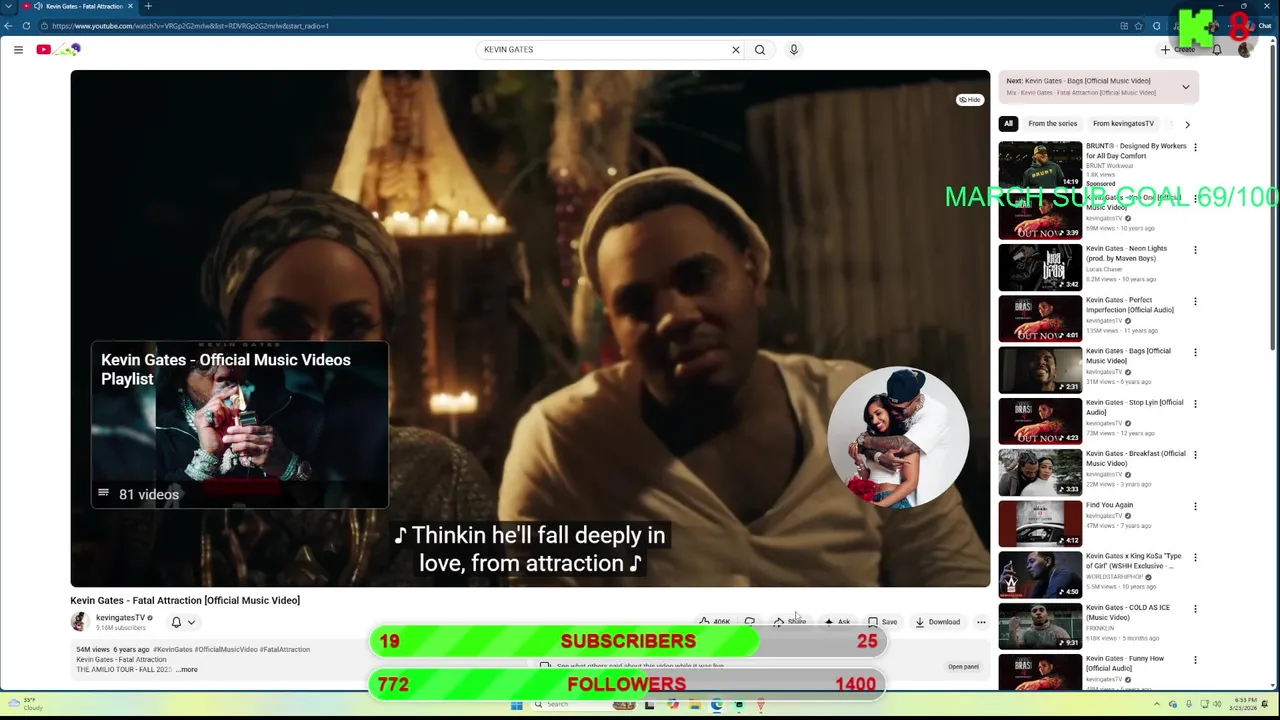Click the Create button

pyautogui.click(x=1179, y=49)
